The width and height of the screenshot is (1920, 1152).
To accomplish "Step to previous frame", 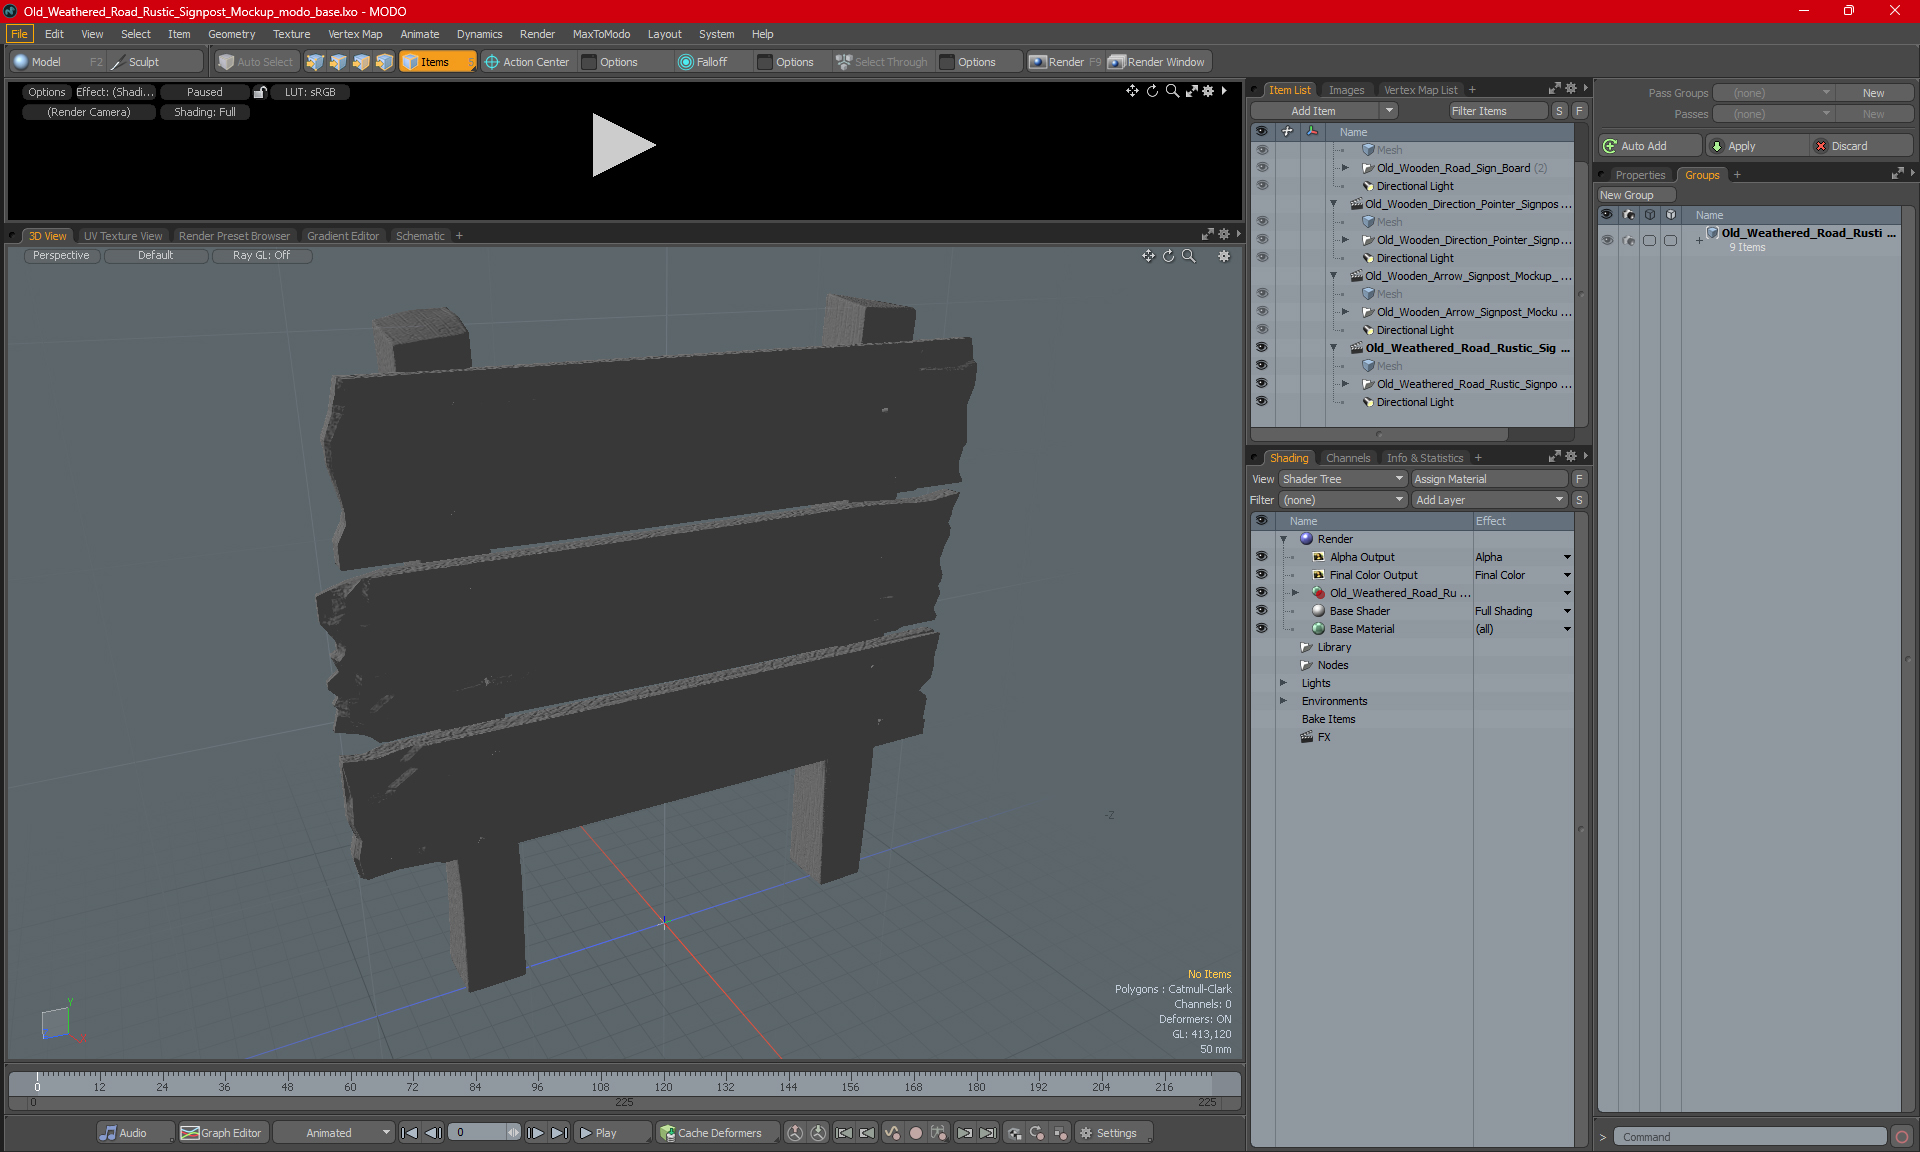I will (x=433, y=1133).
